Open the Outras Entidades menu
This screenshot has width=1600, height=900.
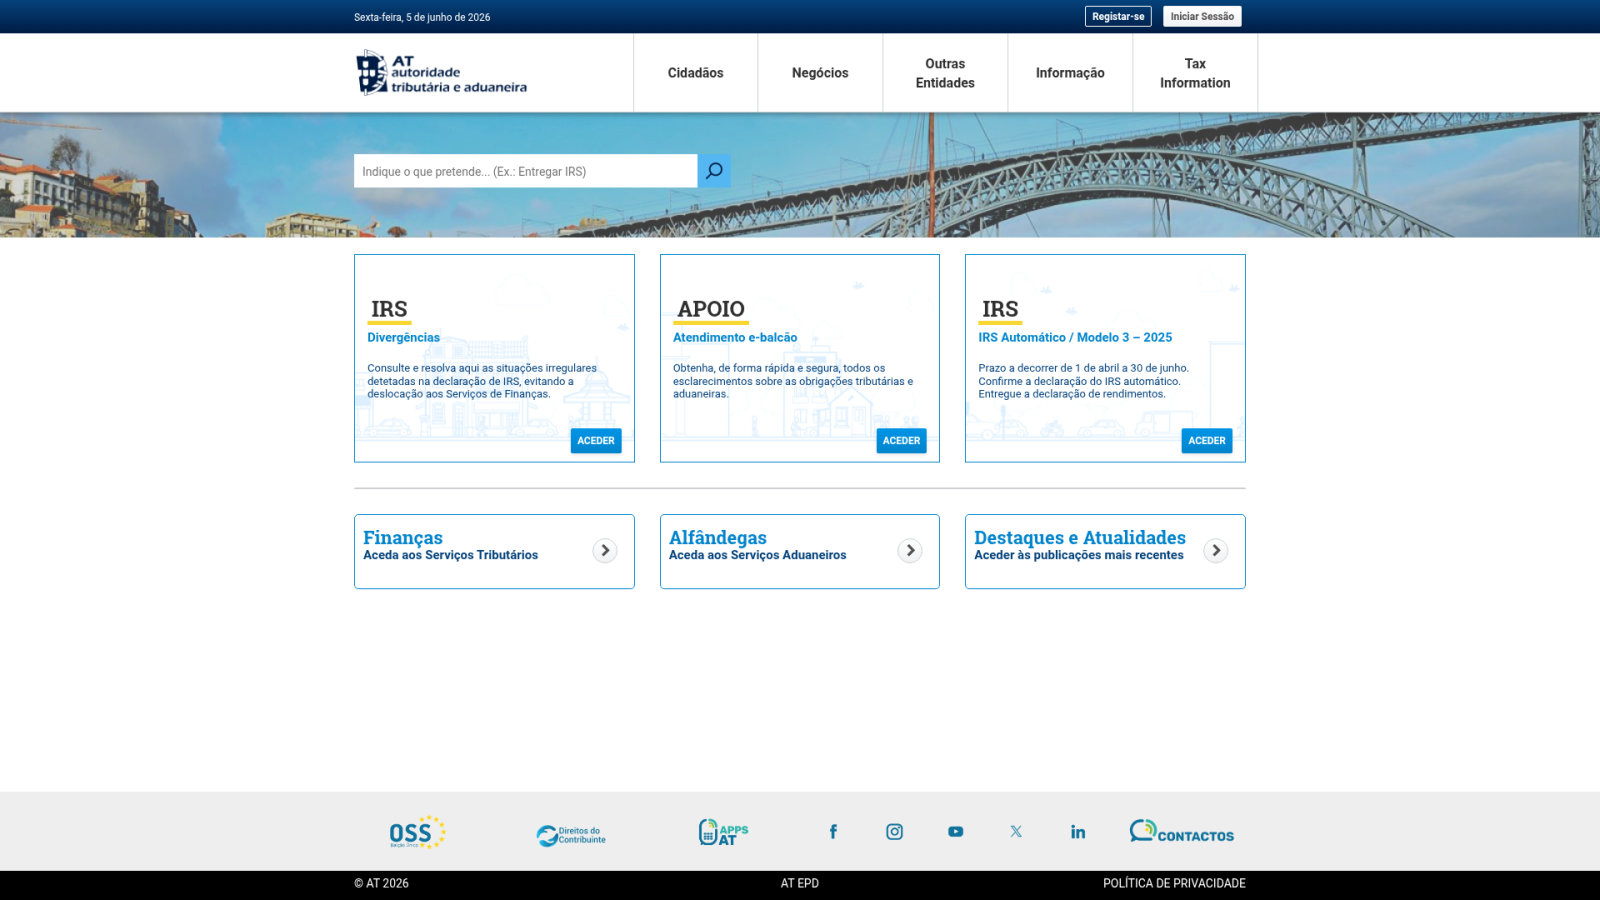[x=945, y=73]
